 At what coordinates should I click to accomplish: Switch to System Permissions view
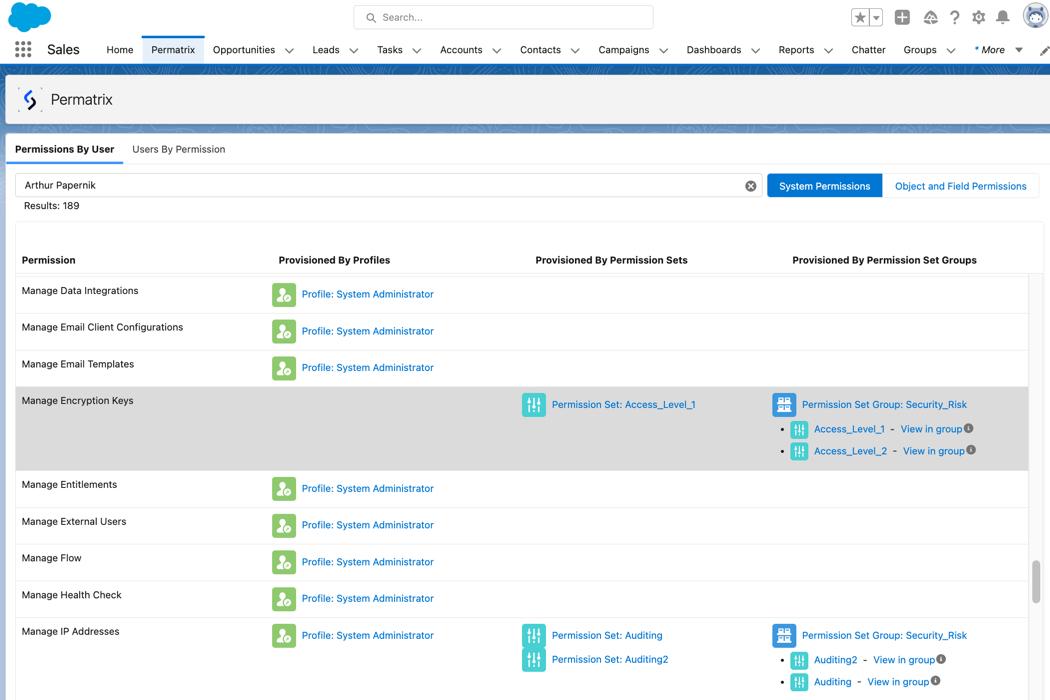click(824, 185)
